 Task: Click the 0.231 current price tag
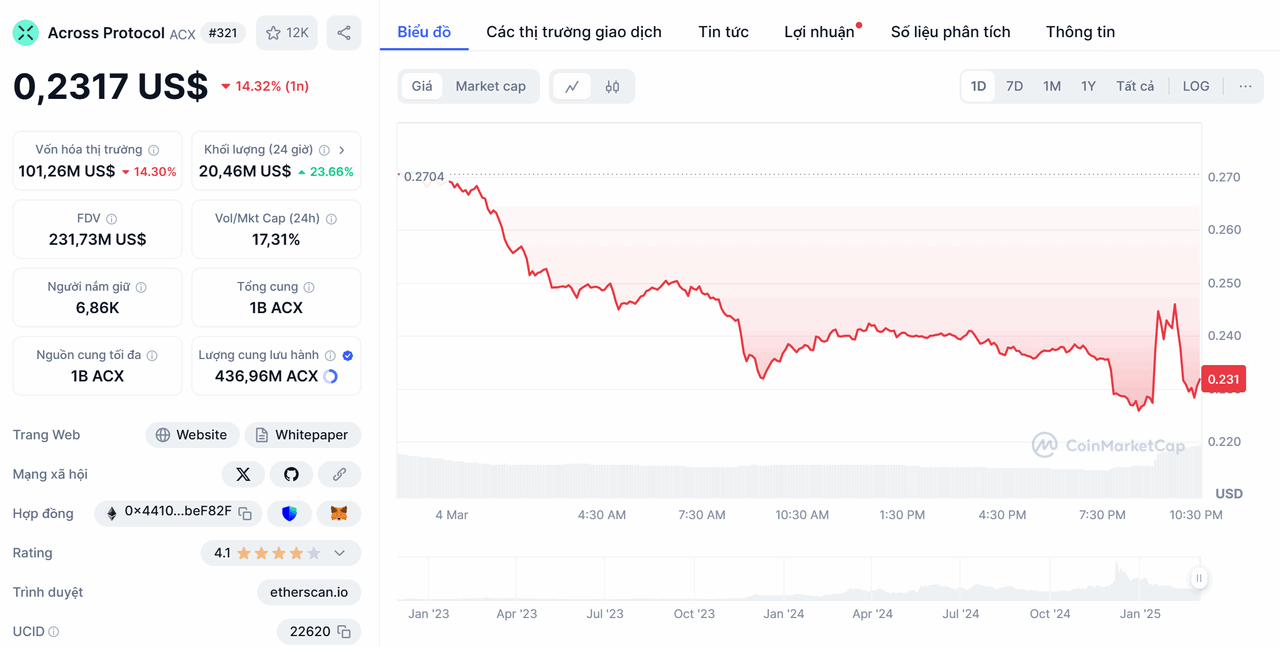pyautogui.click(x=1223, y=379)
